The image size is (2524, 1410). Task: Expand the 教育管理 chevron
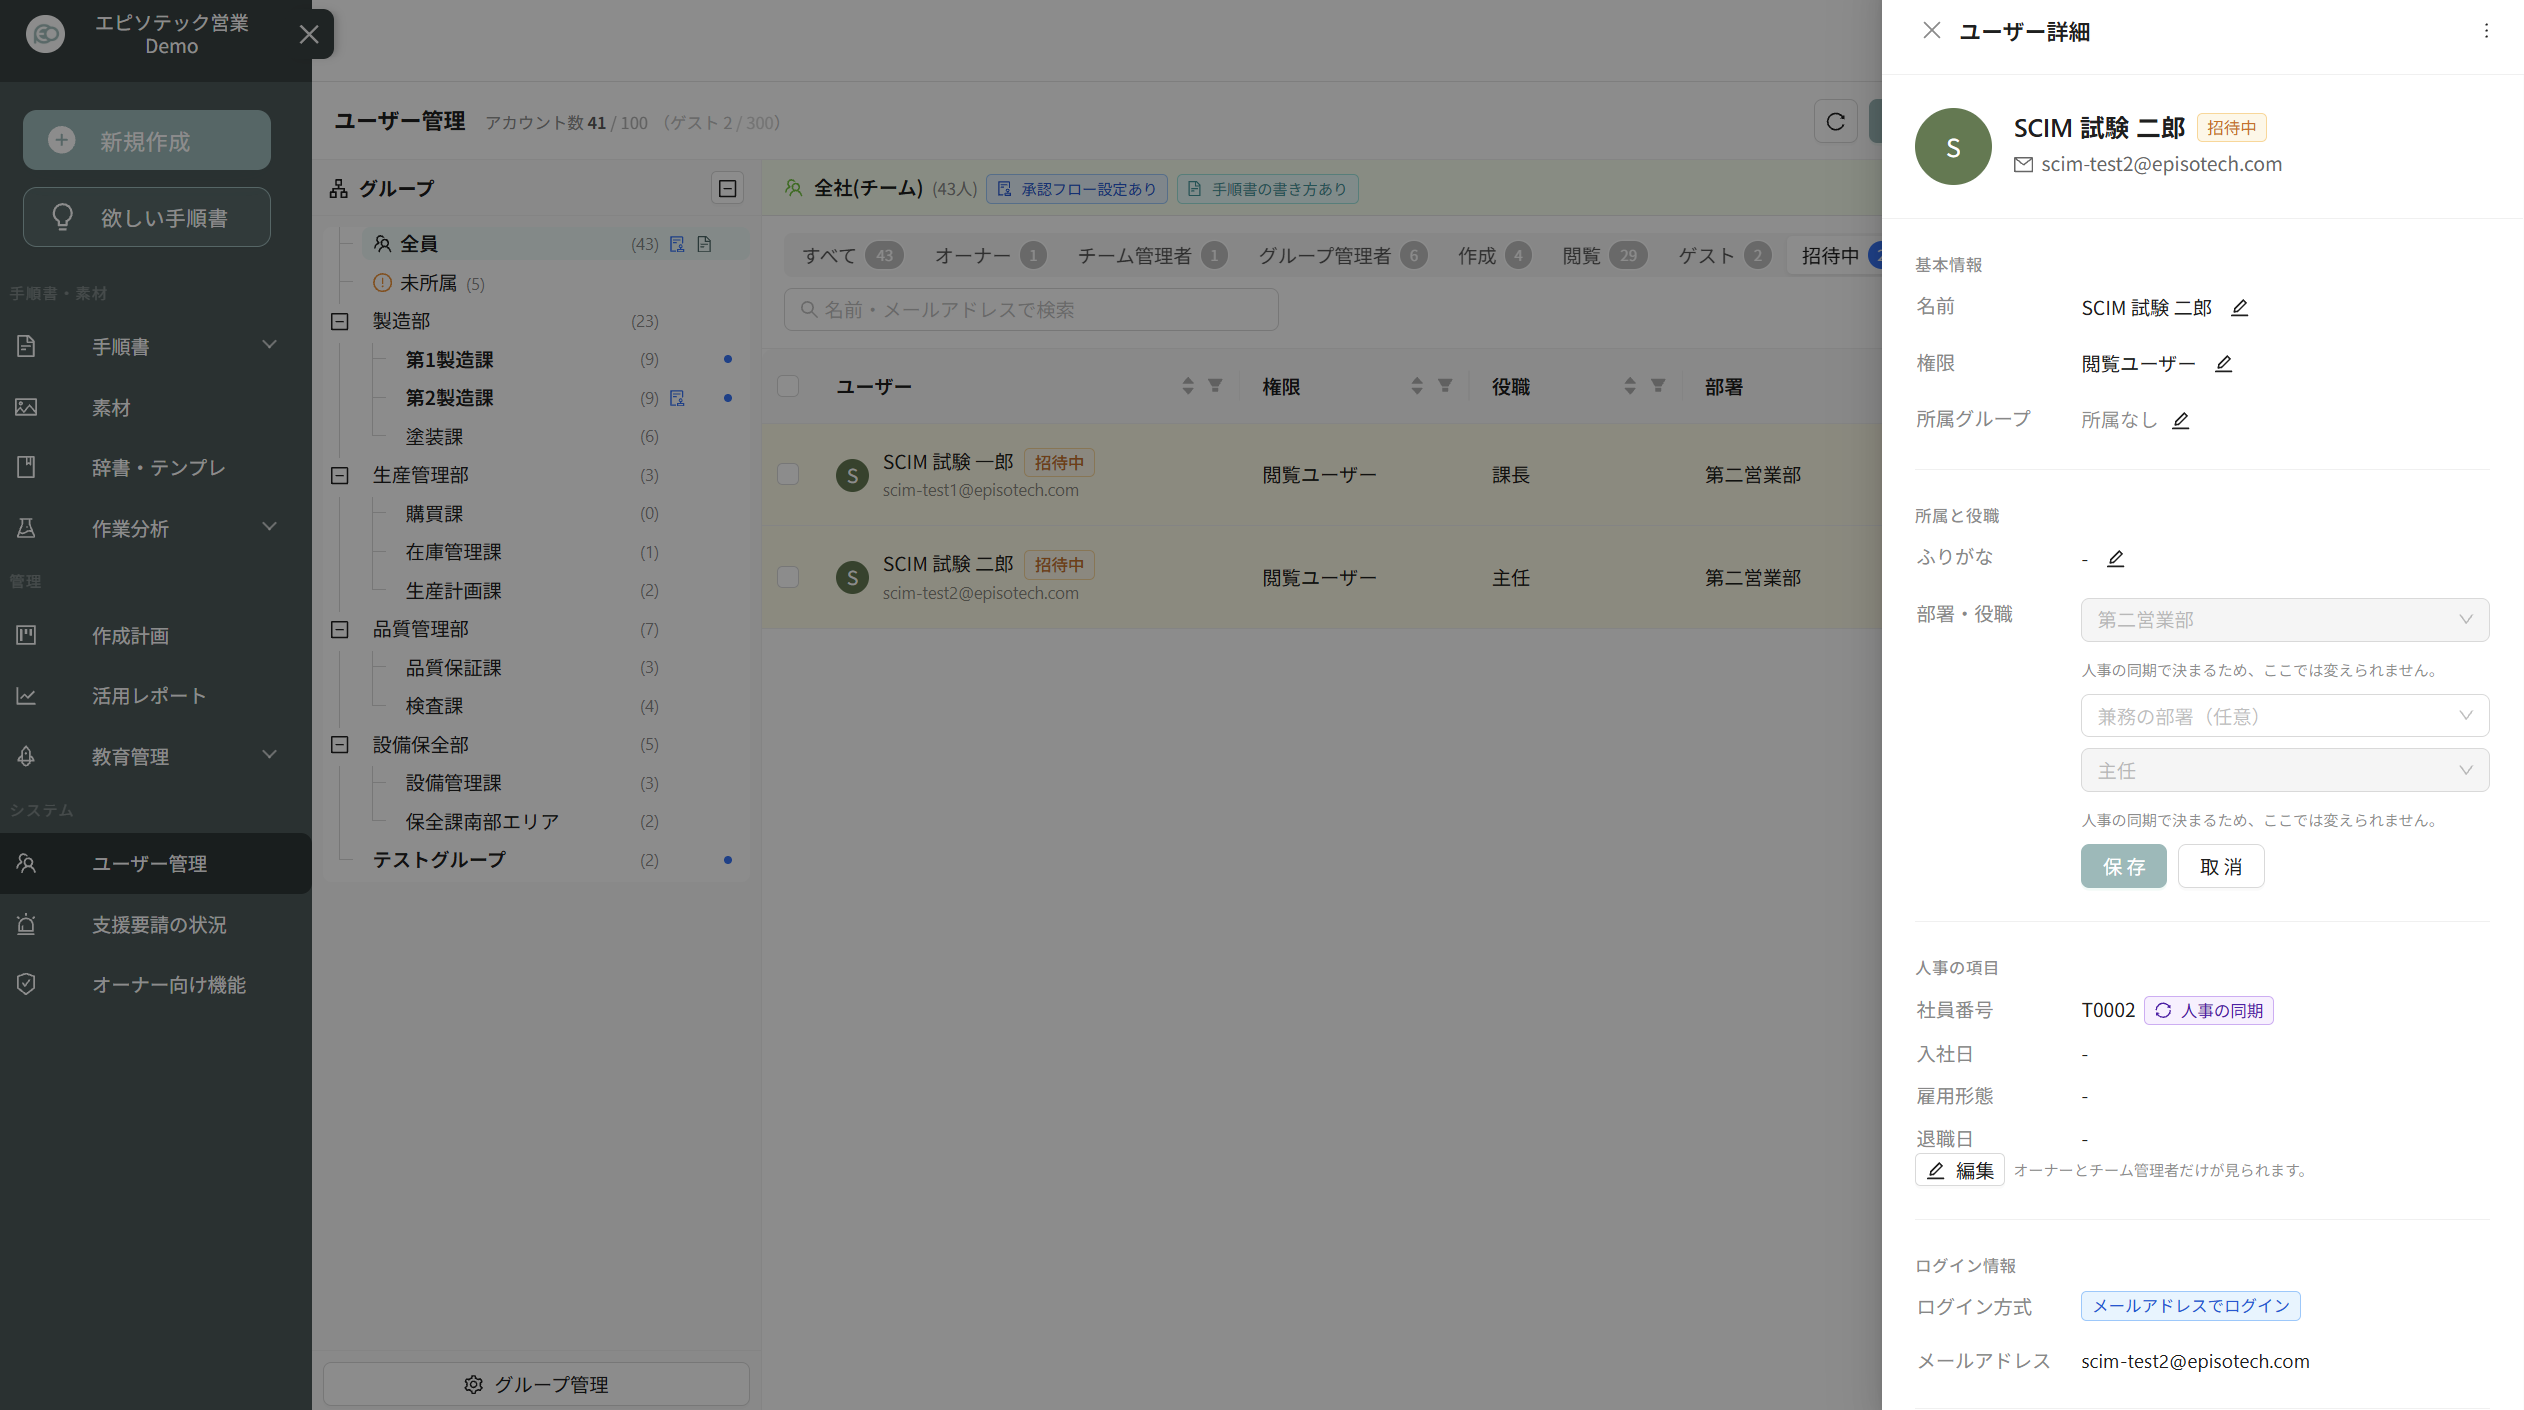[269, 755]
